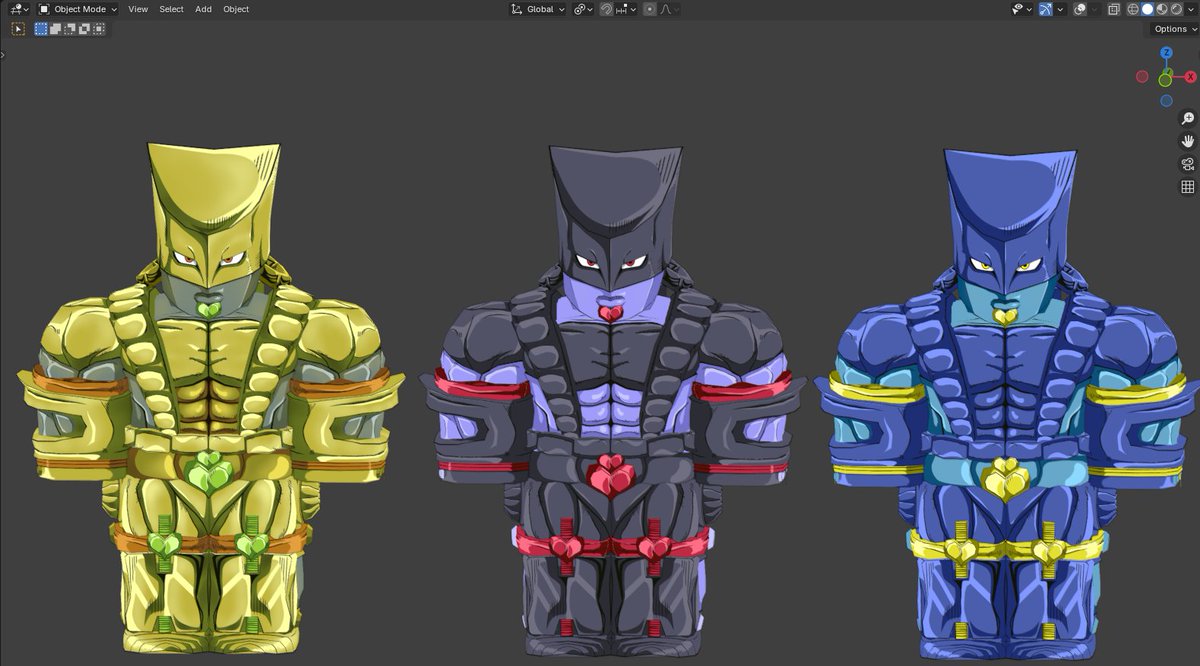This screenshot has width=1200, height=666.
Task: Toggle proportional editing
Action: (650, 9)
